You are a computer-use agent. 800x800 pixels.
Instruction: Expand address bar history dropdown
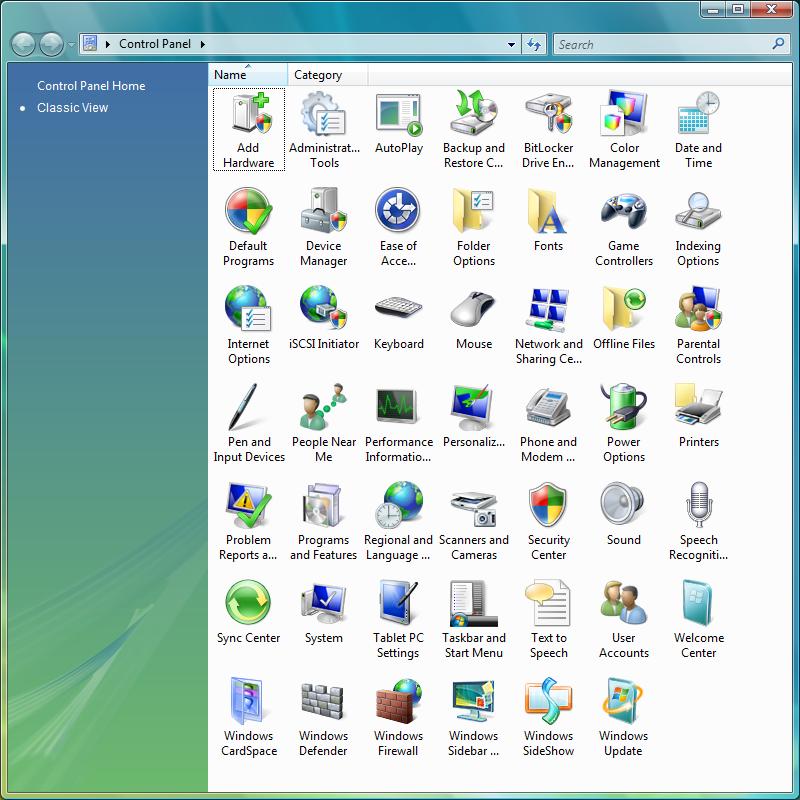coord(511,44)
